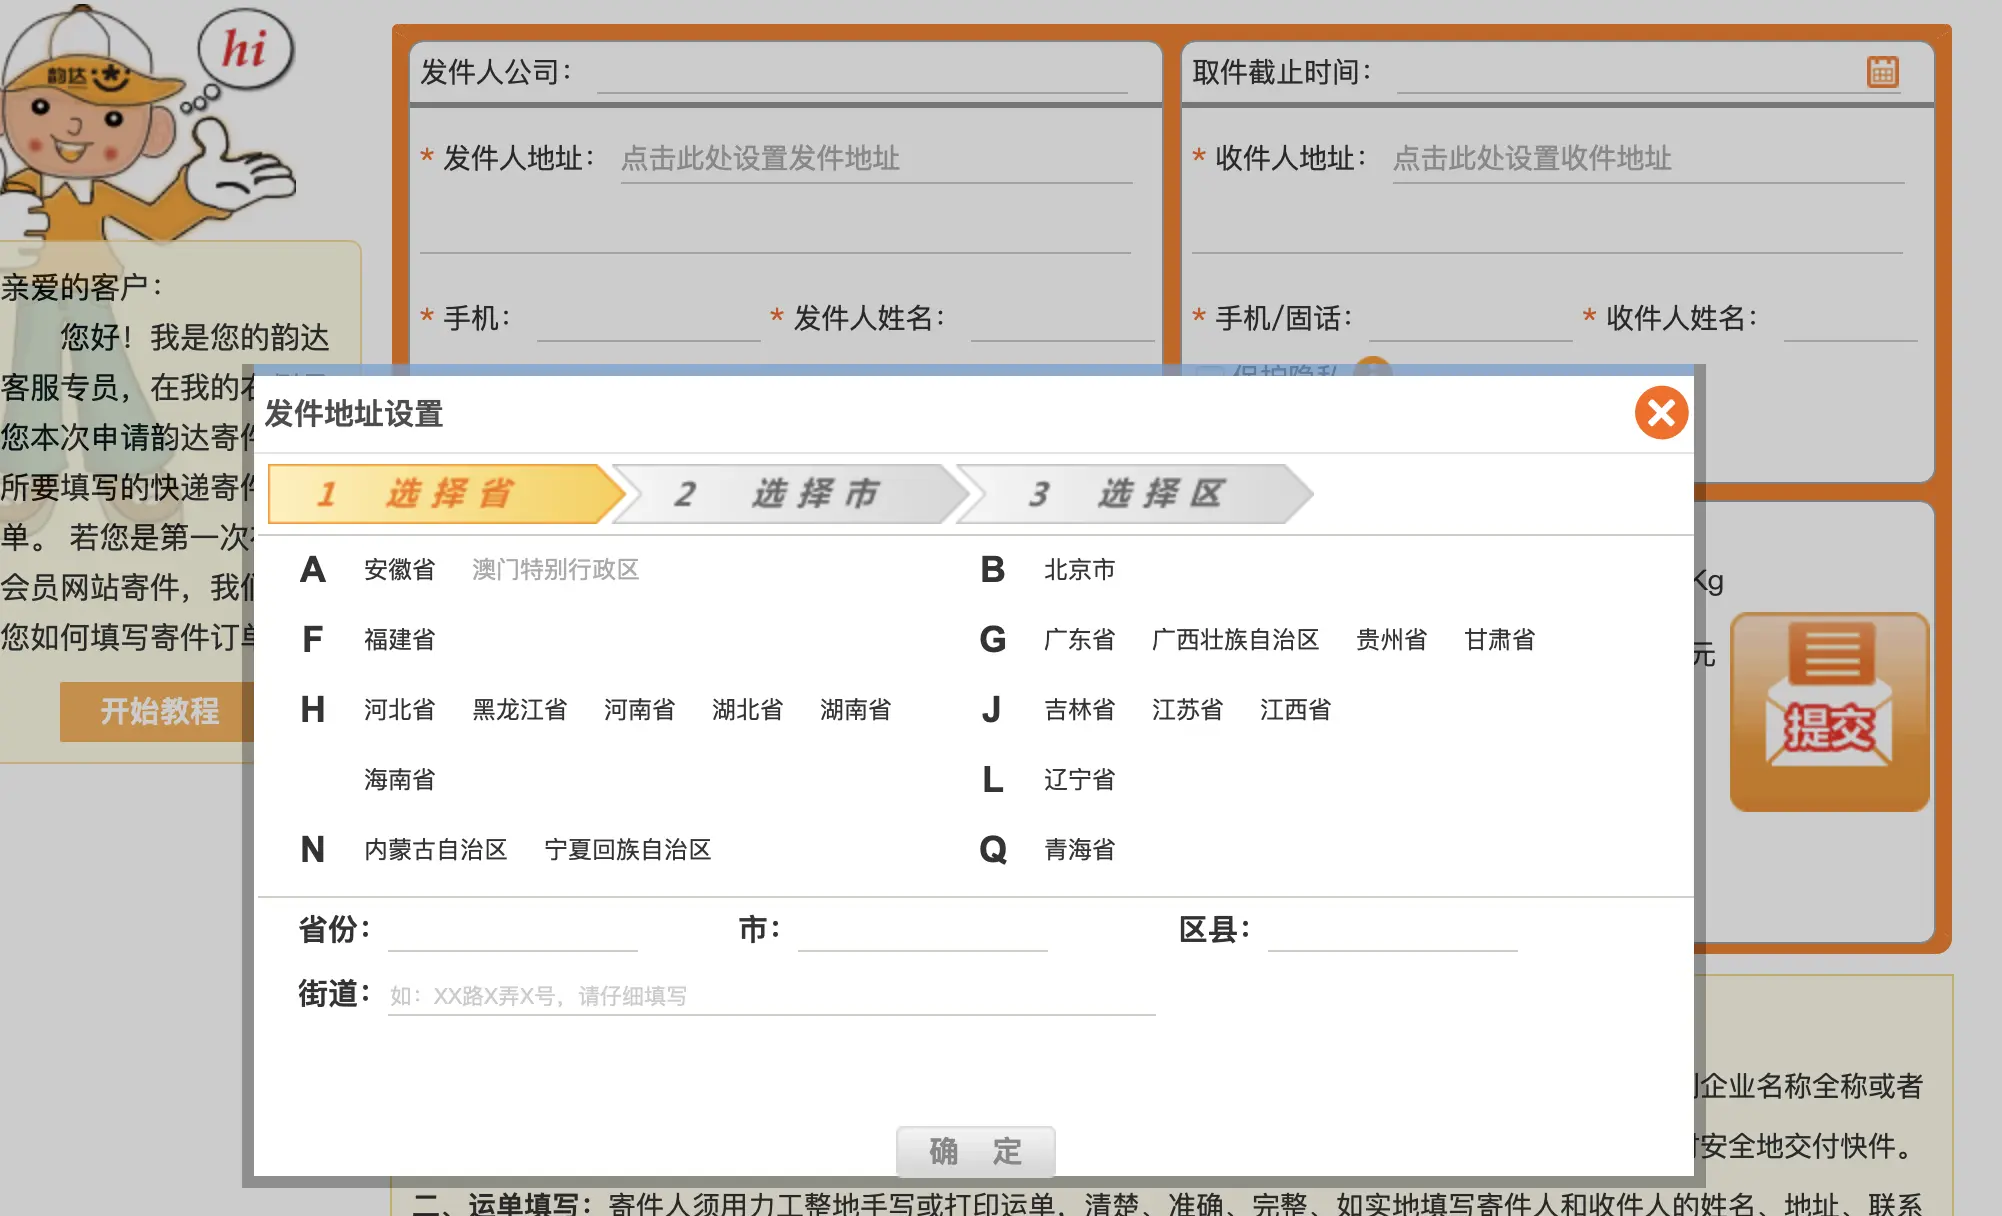
Task: Click the province 省份 input field
Action: coord(512,930)
